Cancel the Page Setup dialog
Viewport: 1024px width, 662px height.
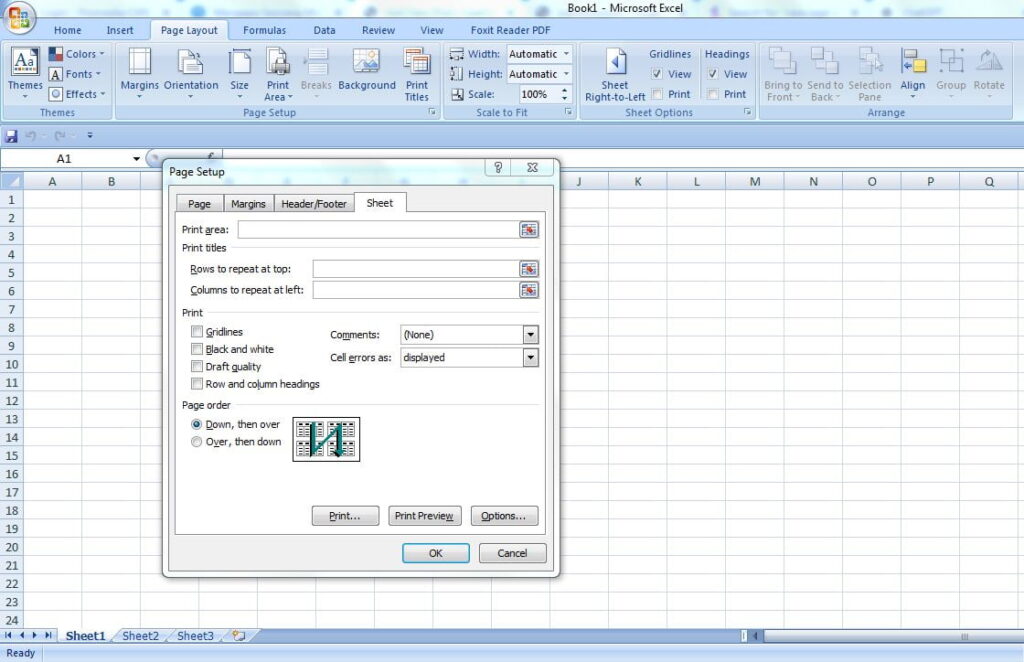pos(513,553)
